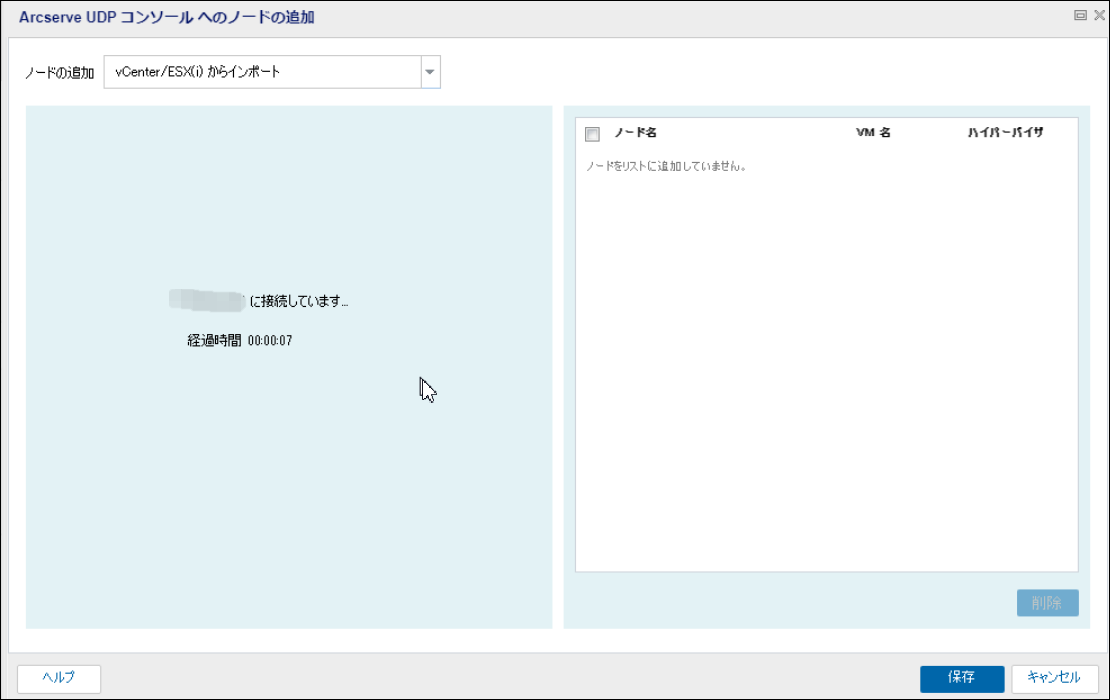Click the blurred server name text
This screenshot has width=1110, height=700.
click(x=207, y=299)
